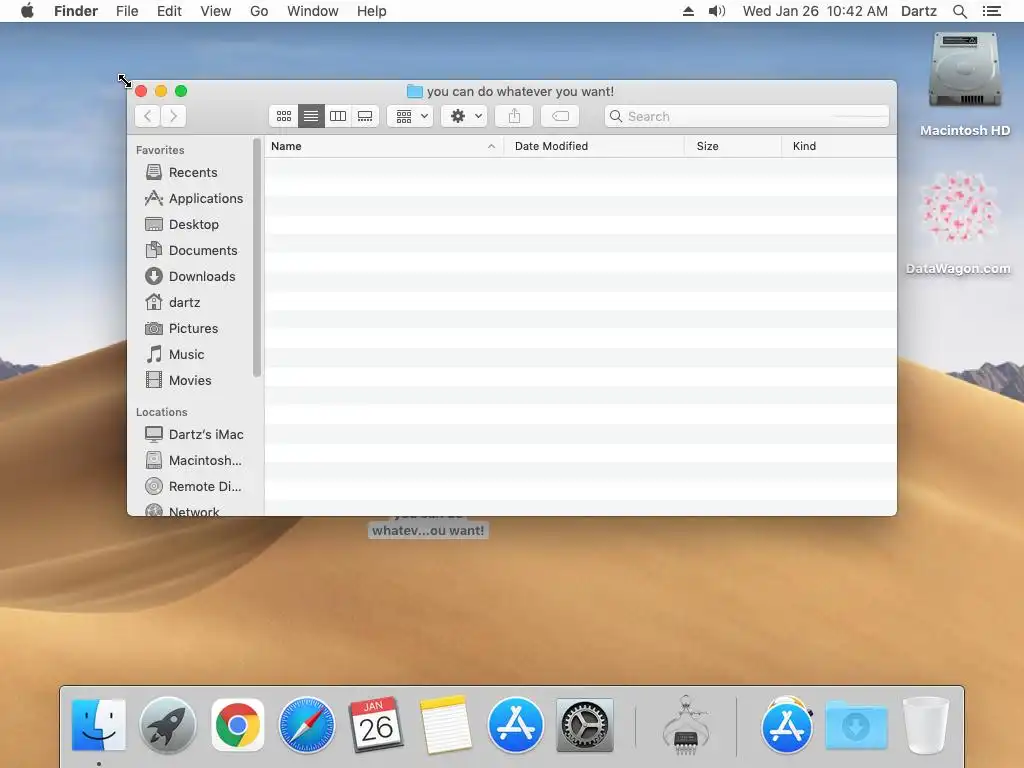Image resolution: width=1024 pixels, height=768 pixels.
Task: Click in the Finder Search field
Action: [x=747, y=116]
